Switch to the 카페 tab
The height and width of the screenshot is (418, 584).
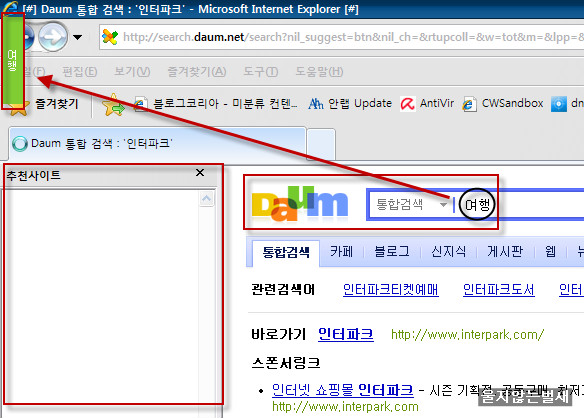click(341, 251)
